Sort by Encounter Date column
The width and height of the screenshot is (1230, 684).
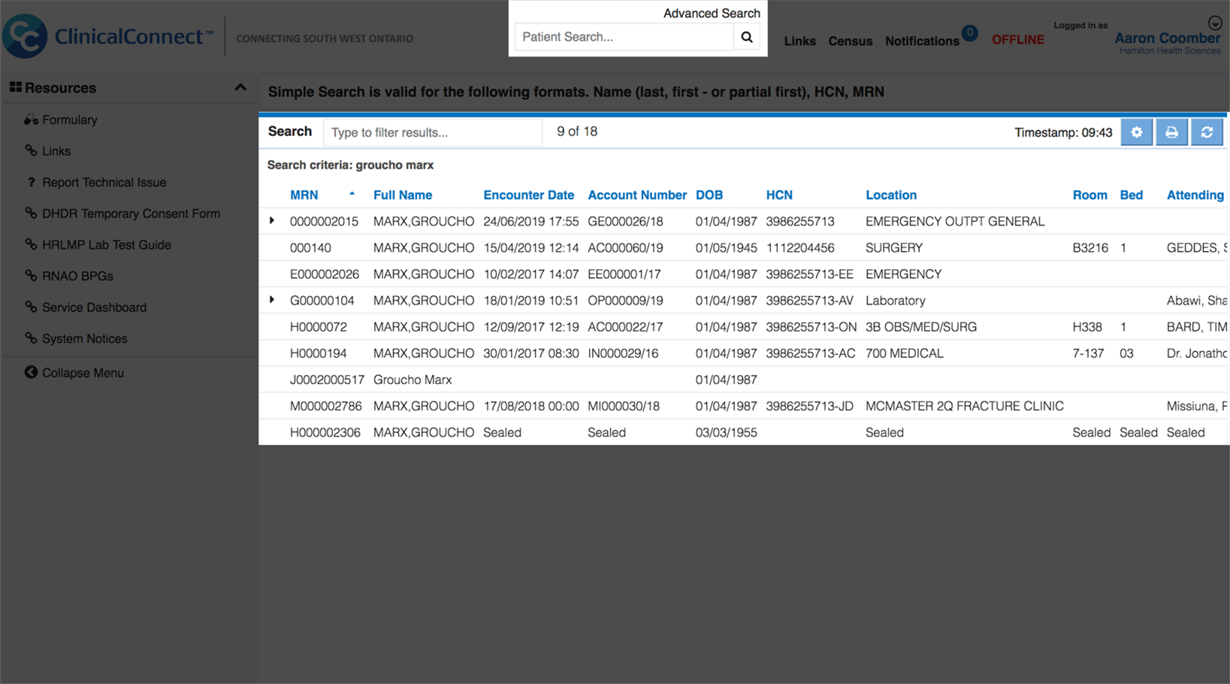tap(528, 195)
